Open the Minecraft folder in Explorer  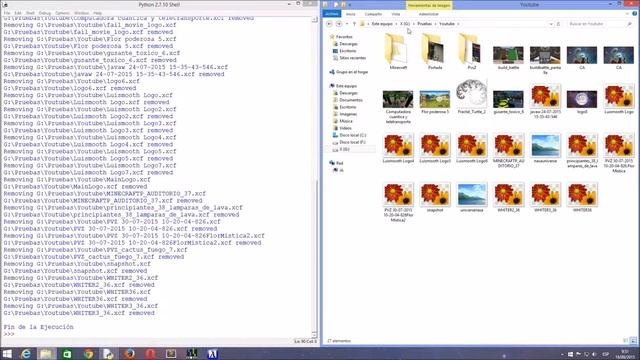pos(398,50)
